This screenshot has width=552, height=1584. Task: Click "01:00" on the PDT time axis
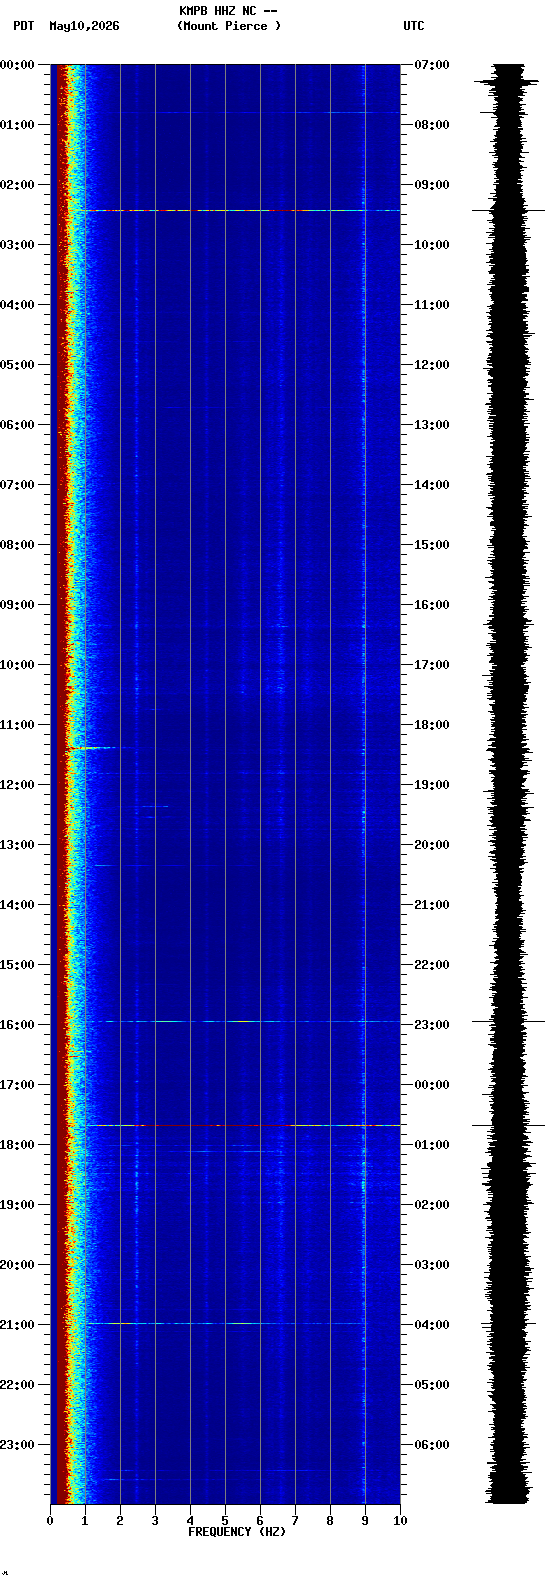click(x=18, y=125)
